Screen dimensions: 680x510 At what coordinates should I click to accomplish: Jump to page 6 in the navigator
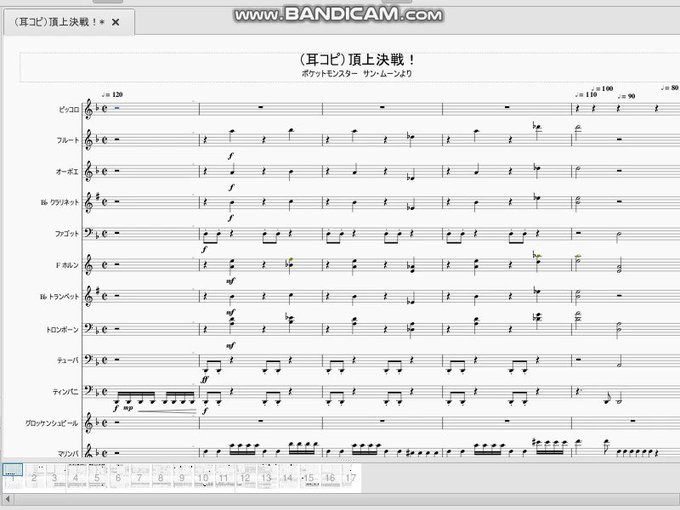pos(118,477)
